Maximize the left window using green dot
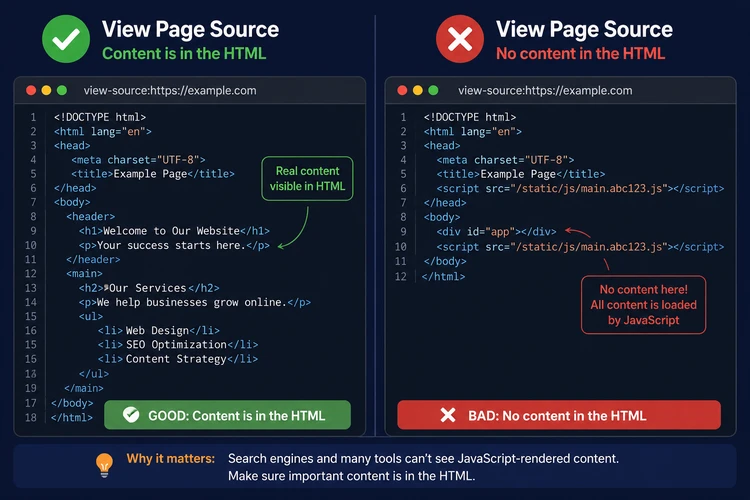 coord(62,90)
